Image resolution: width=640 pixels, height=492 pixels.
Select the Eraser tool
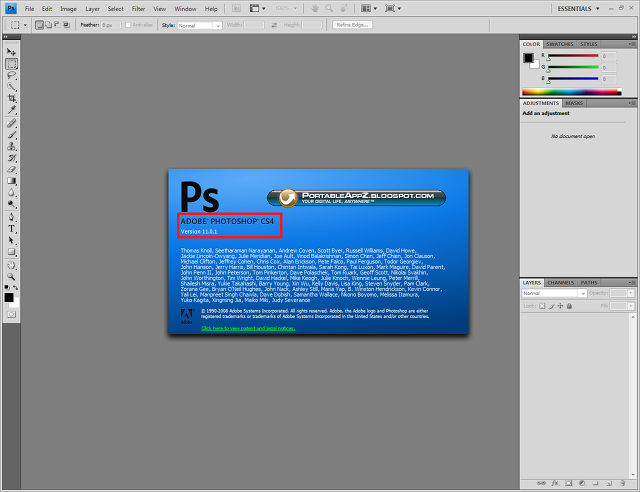(11, 169)
